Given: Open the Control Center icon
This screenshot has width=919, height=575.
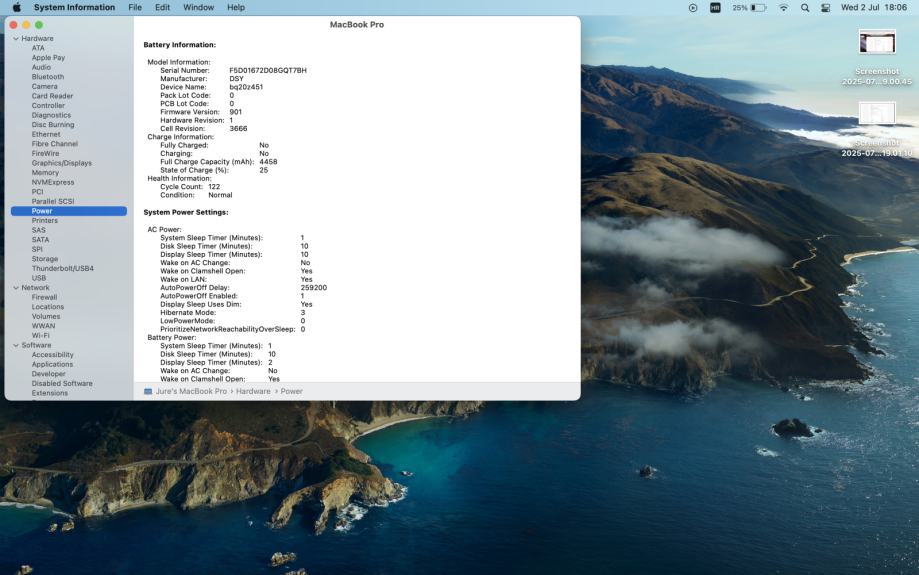Looking at the screenshot, I should point(826,7).
